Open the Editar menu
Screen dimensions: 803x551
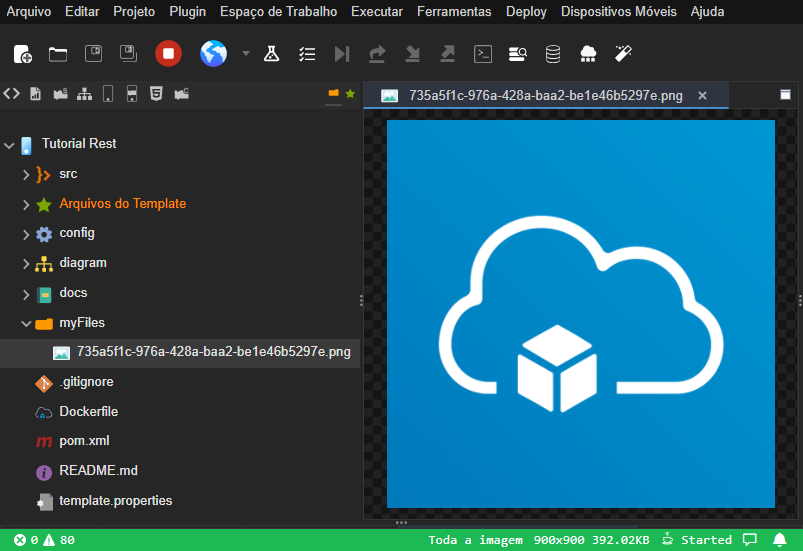82,11
